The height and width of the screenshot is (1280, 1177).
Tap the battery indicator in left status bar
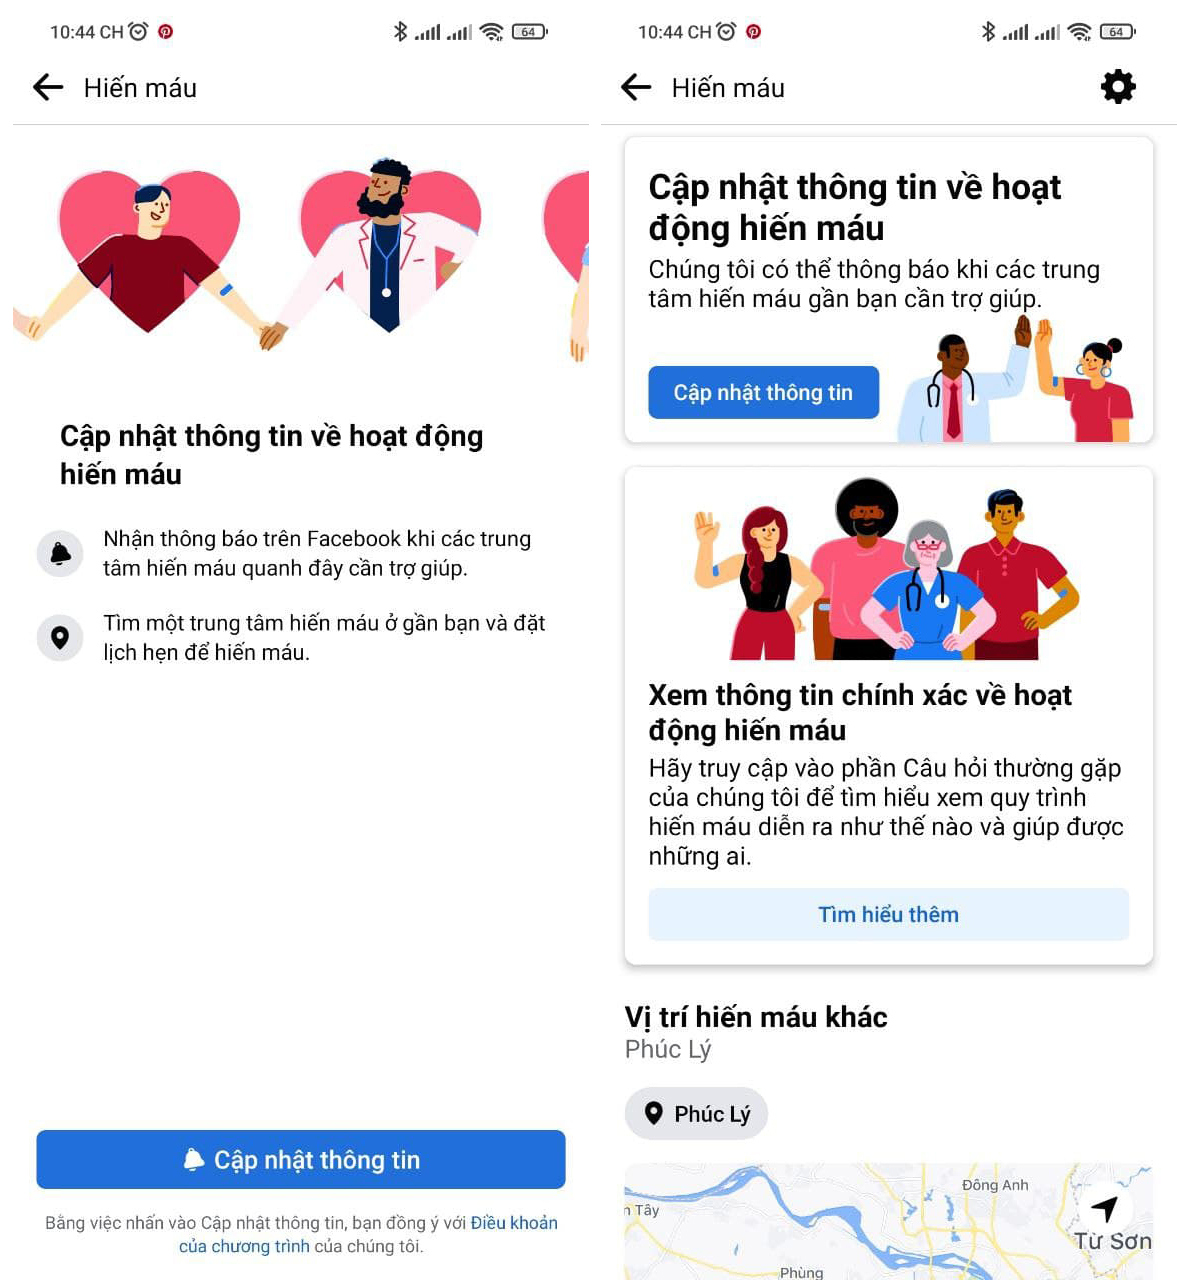[529, 32]
